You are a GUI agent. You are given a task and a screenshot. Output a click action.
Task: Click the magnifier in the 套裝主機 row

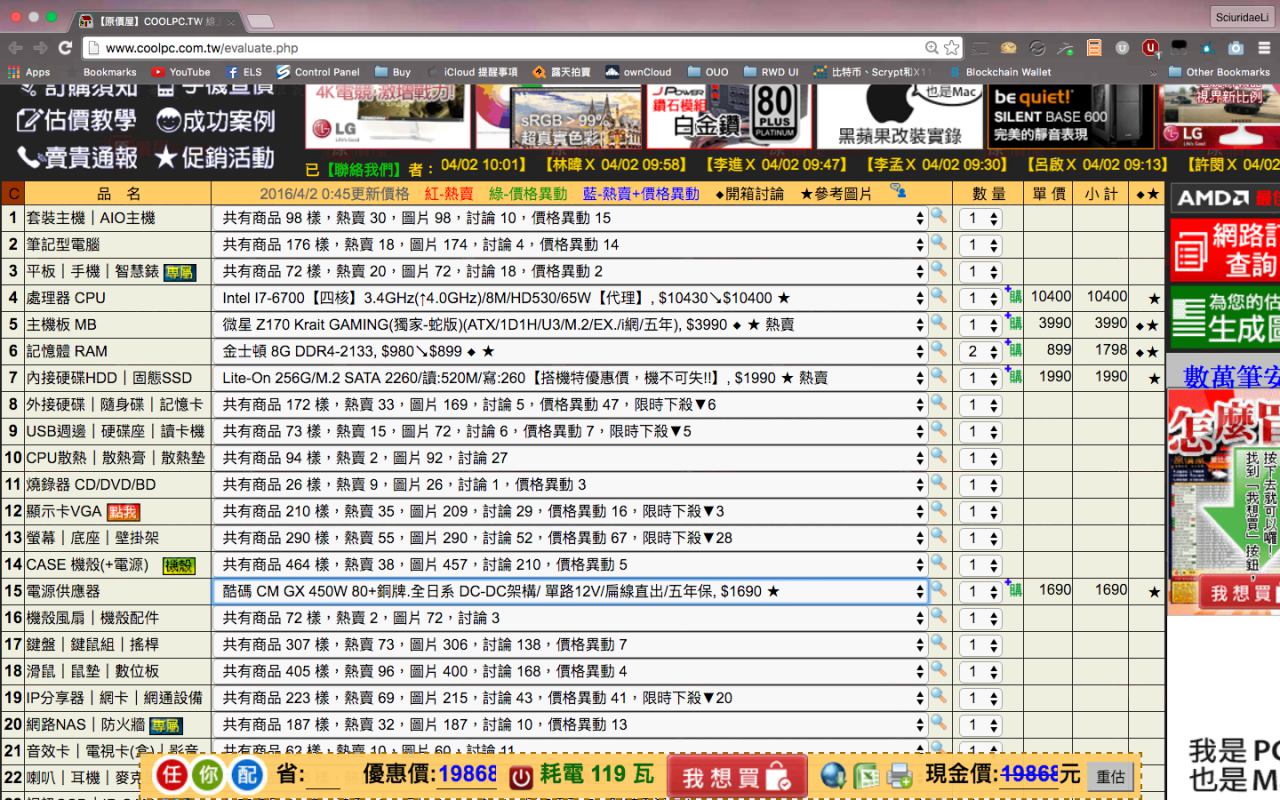pos(938,216)
